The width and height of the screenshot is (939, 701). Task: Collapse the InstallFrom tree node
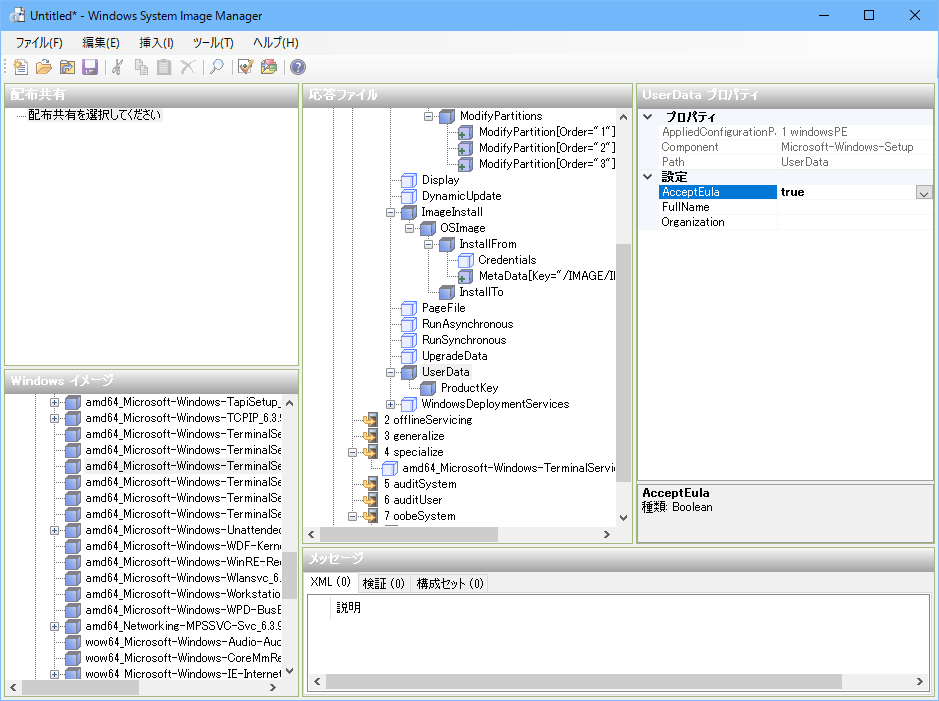pos(428,244)
